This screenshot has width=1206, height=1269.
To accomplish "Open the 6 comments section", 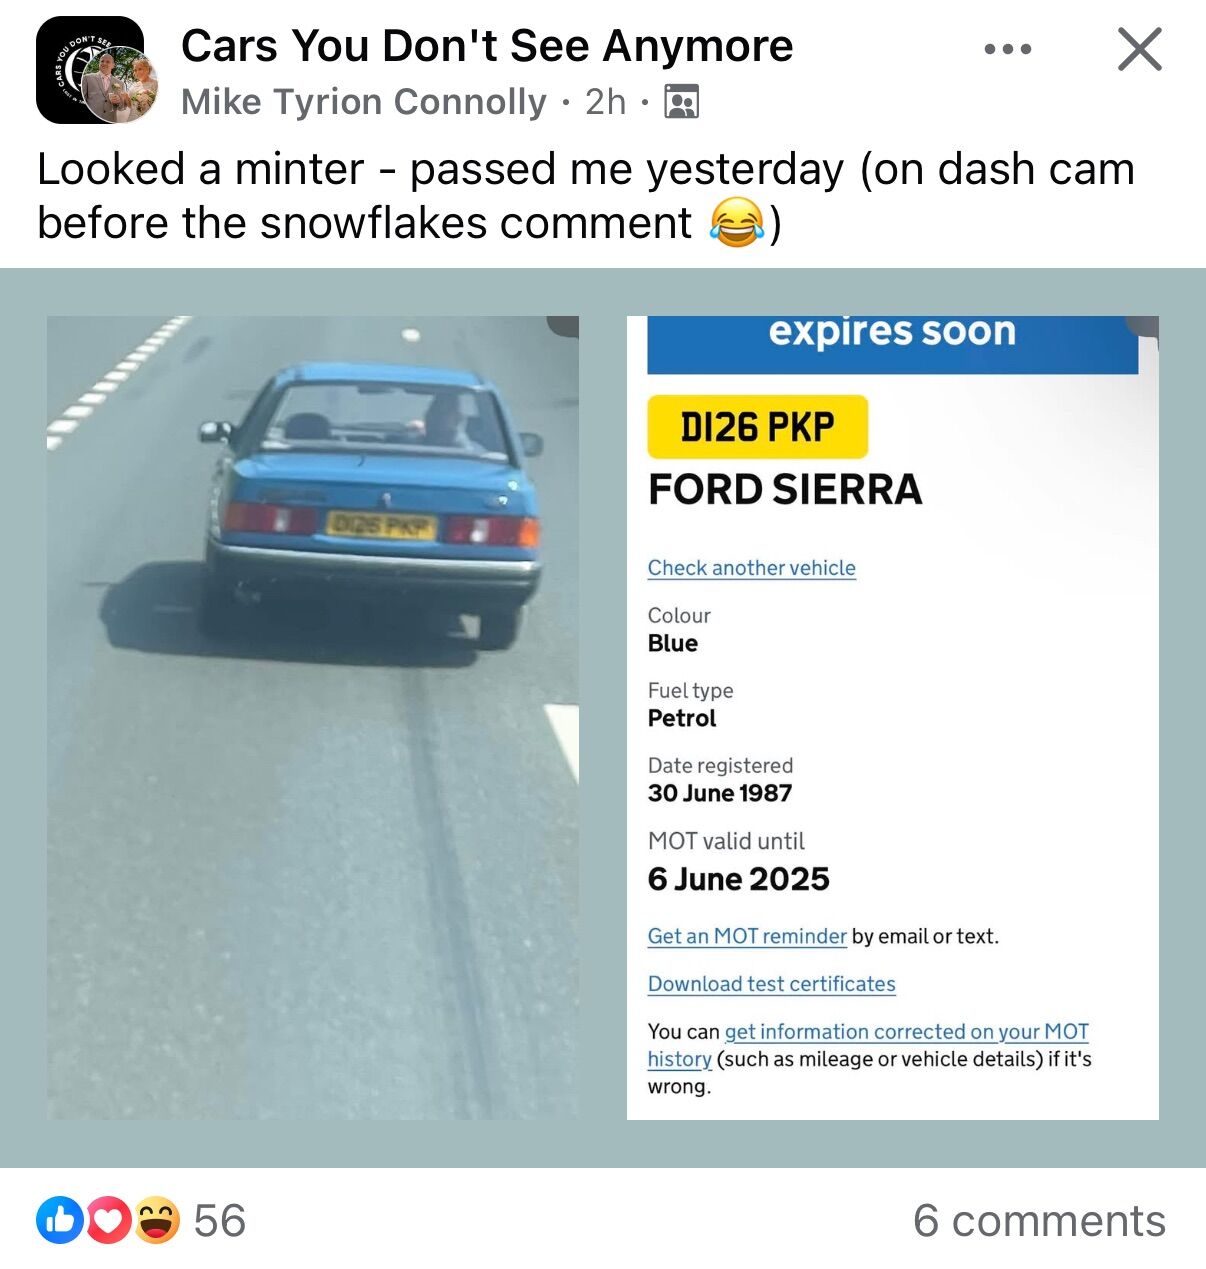I will (1039, 1220).
